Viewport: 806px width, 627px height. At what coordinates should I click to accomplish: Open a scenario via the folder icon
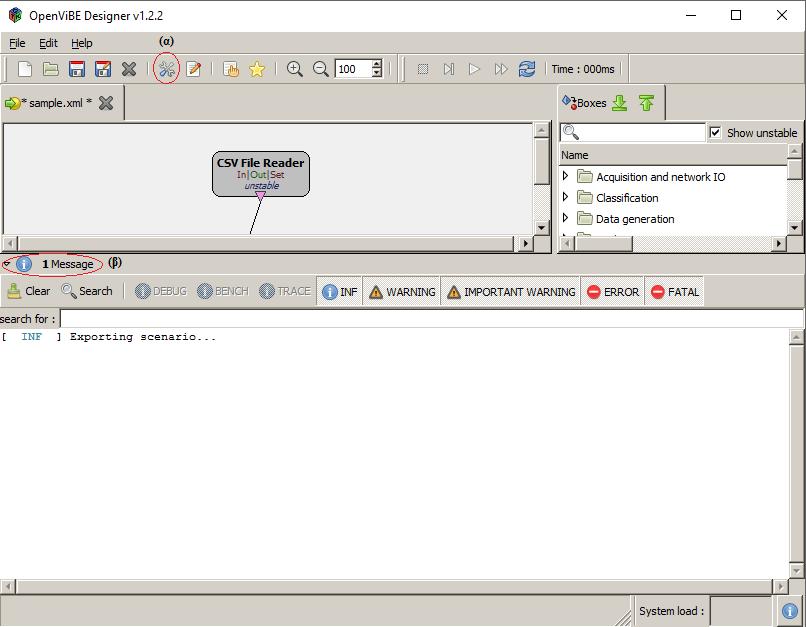pos(50,69)
